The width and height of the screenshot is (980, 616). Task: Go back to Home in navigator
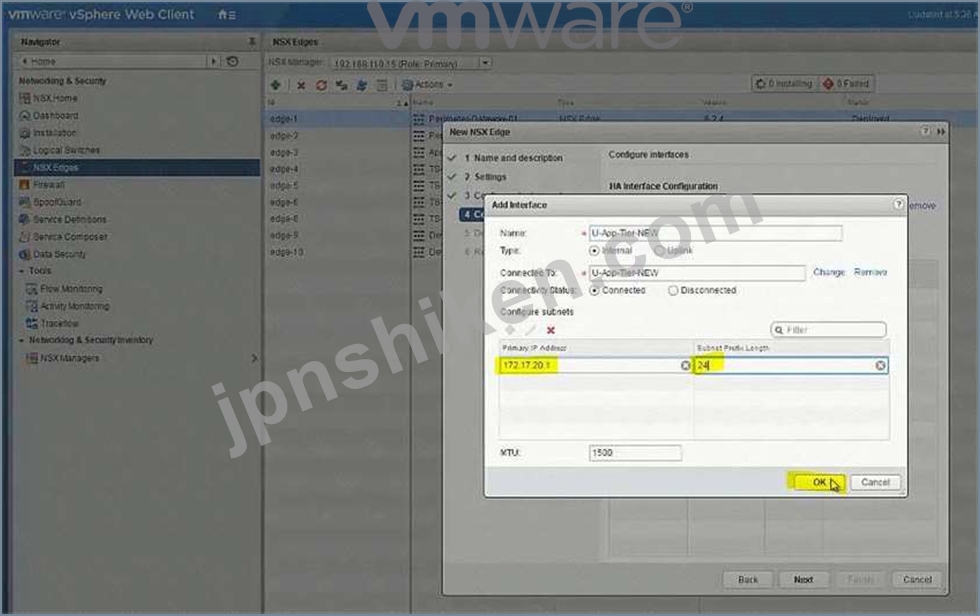pyautogui.click(x=39, y=61)
